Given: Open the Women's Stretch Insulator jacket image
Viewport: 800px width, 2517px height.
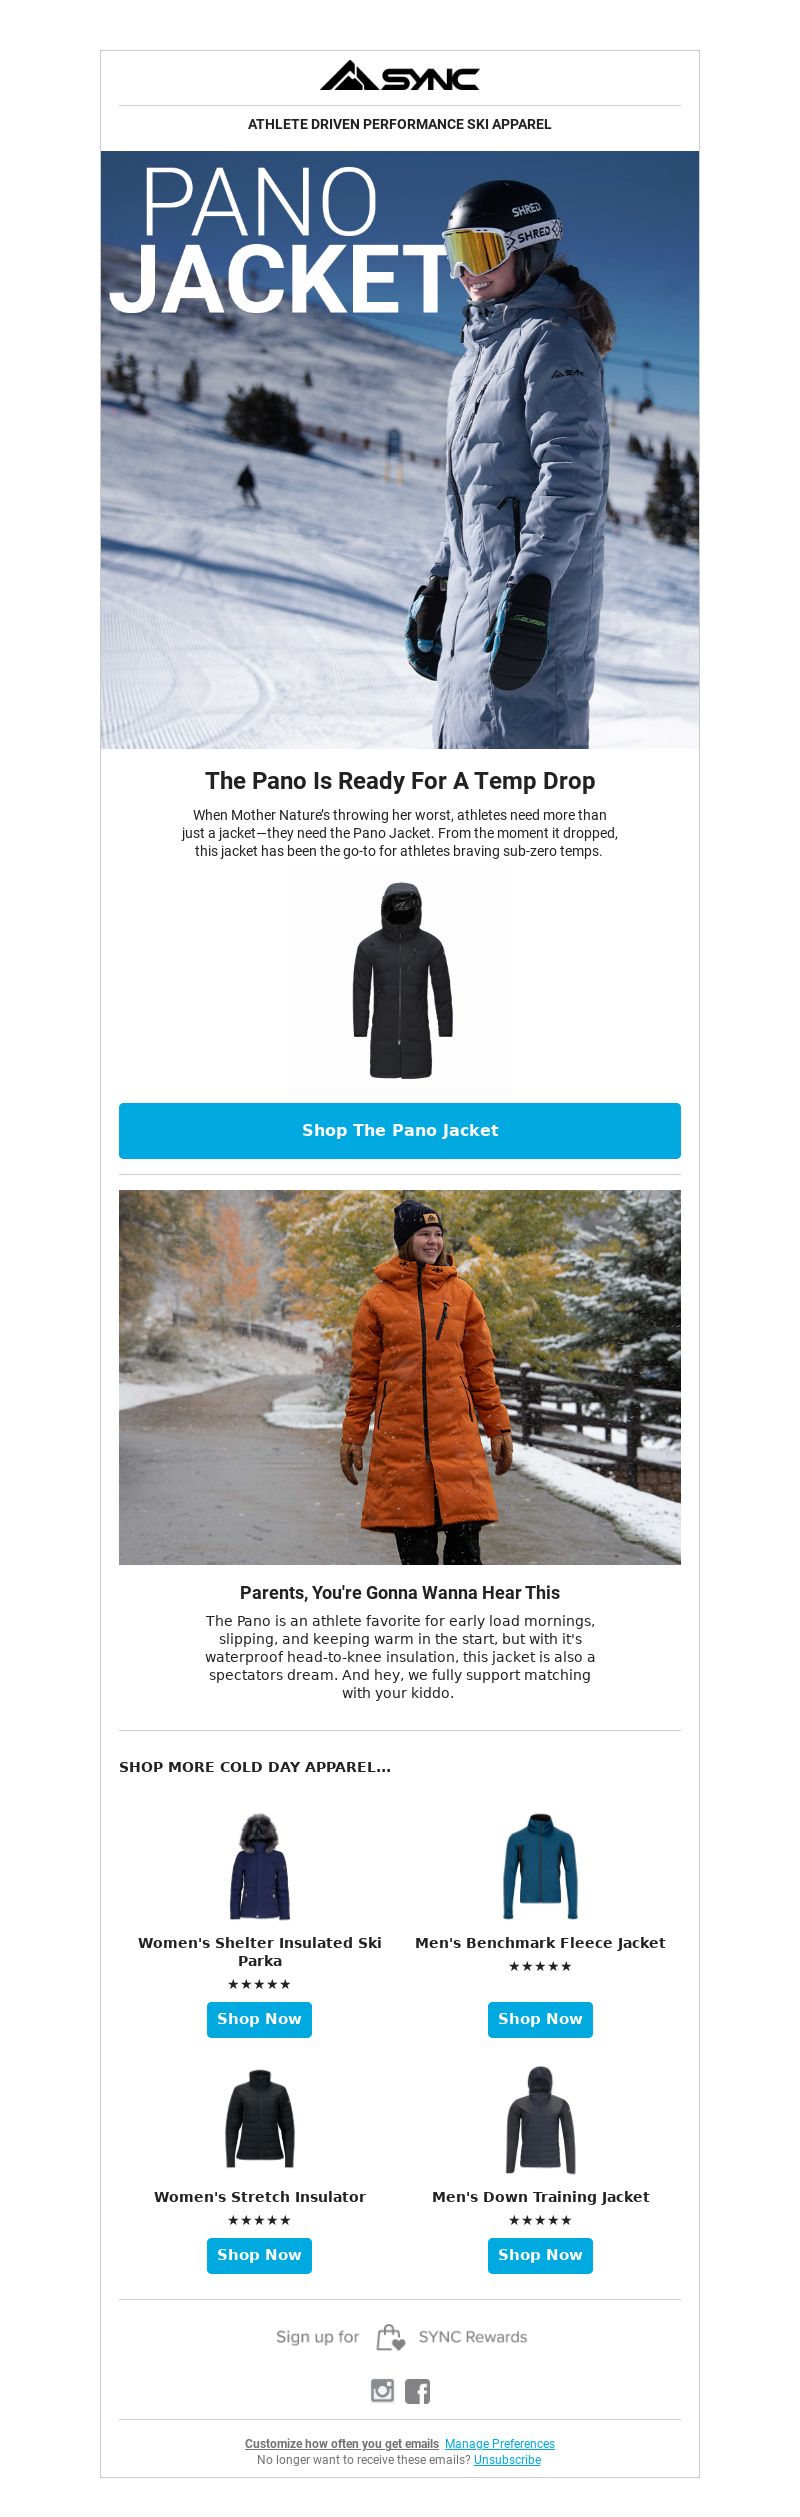Looking at the screenshot, I should [259, 2119].
